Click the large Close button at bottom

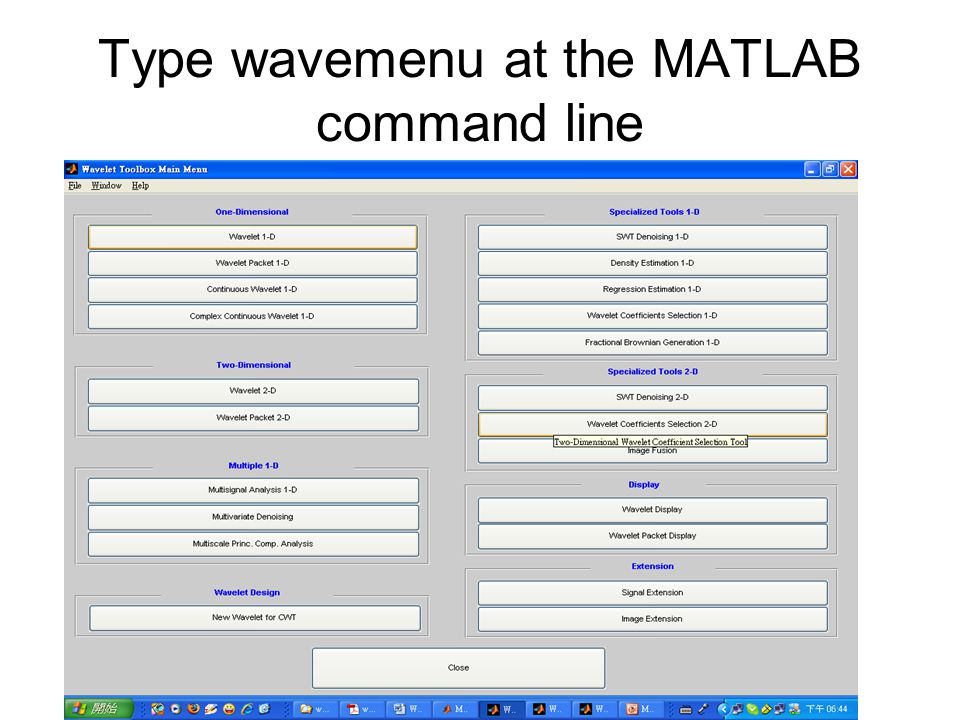coord(459,668)
